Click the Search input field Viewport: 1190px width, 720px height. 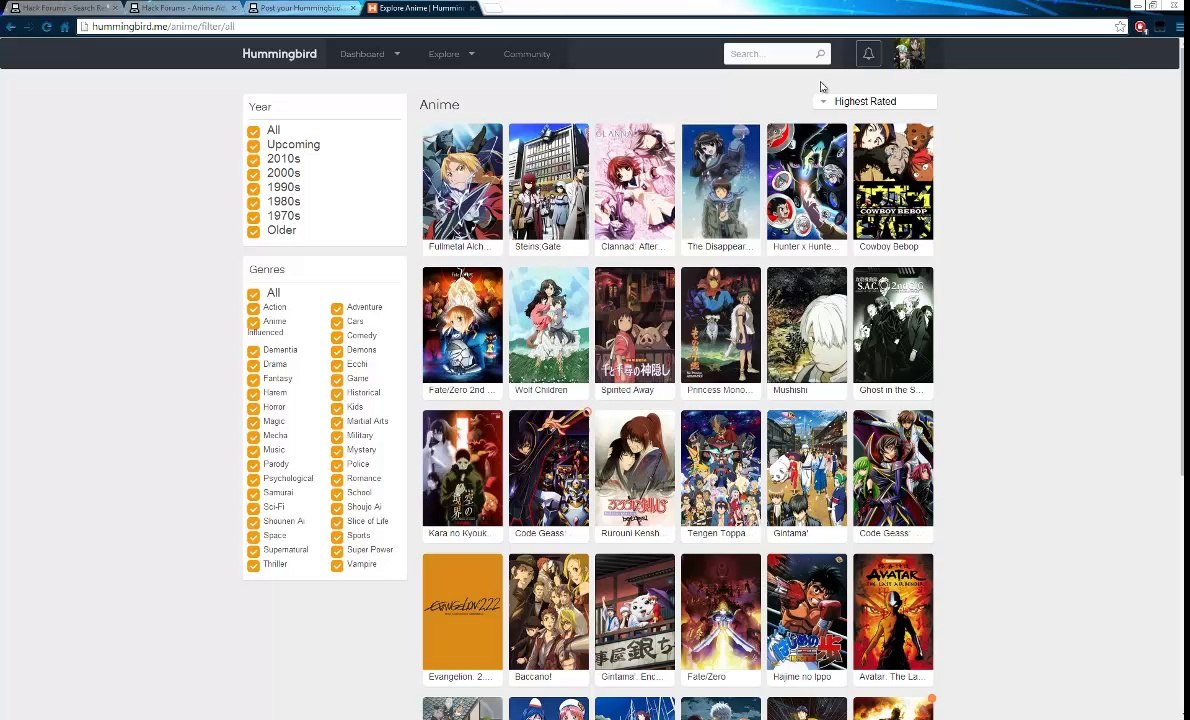[x=777, y=54]
